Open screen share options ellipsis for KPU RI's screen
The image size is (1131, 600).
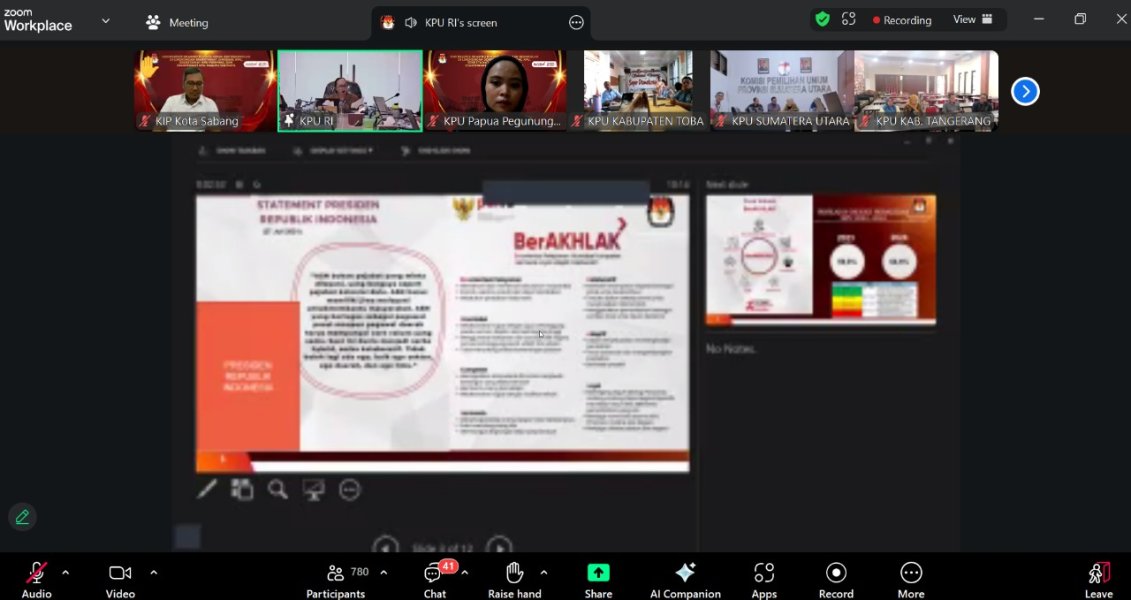click(576, 23)
